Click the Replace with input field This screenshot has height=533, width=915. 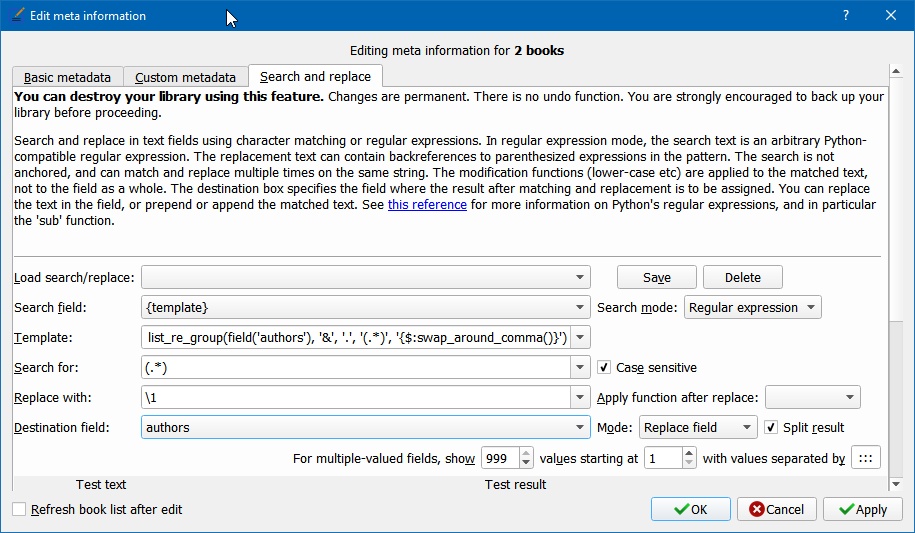356,398
